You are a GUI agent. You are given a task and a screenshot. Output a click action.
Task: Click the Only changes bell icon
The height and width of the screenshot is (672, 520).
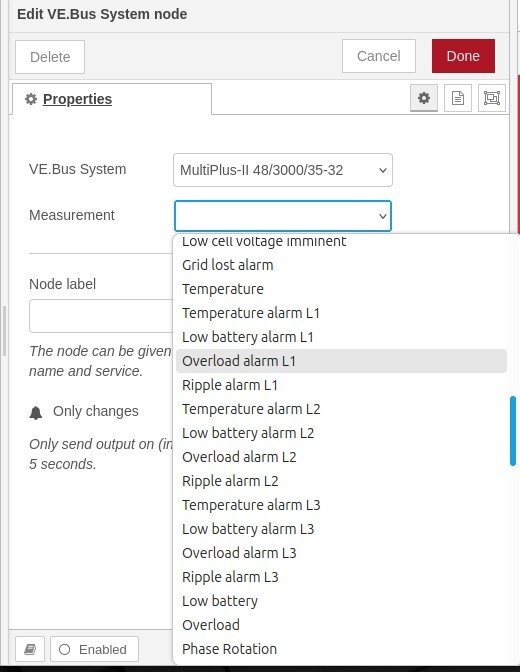click(x=36, y=412)
